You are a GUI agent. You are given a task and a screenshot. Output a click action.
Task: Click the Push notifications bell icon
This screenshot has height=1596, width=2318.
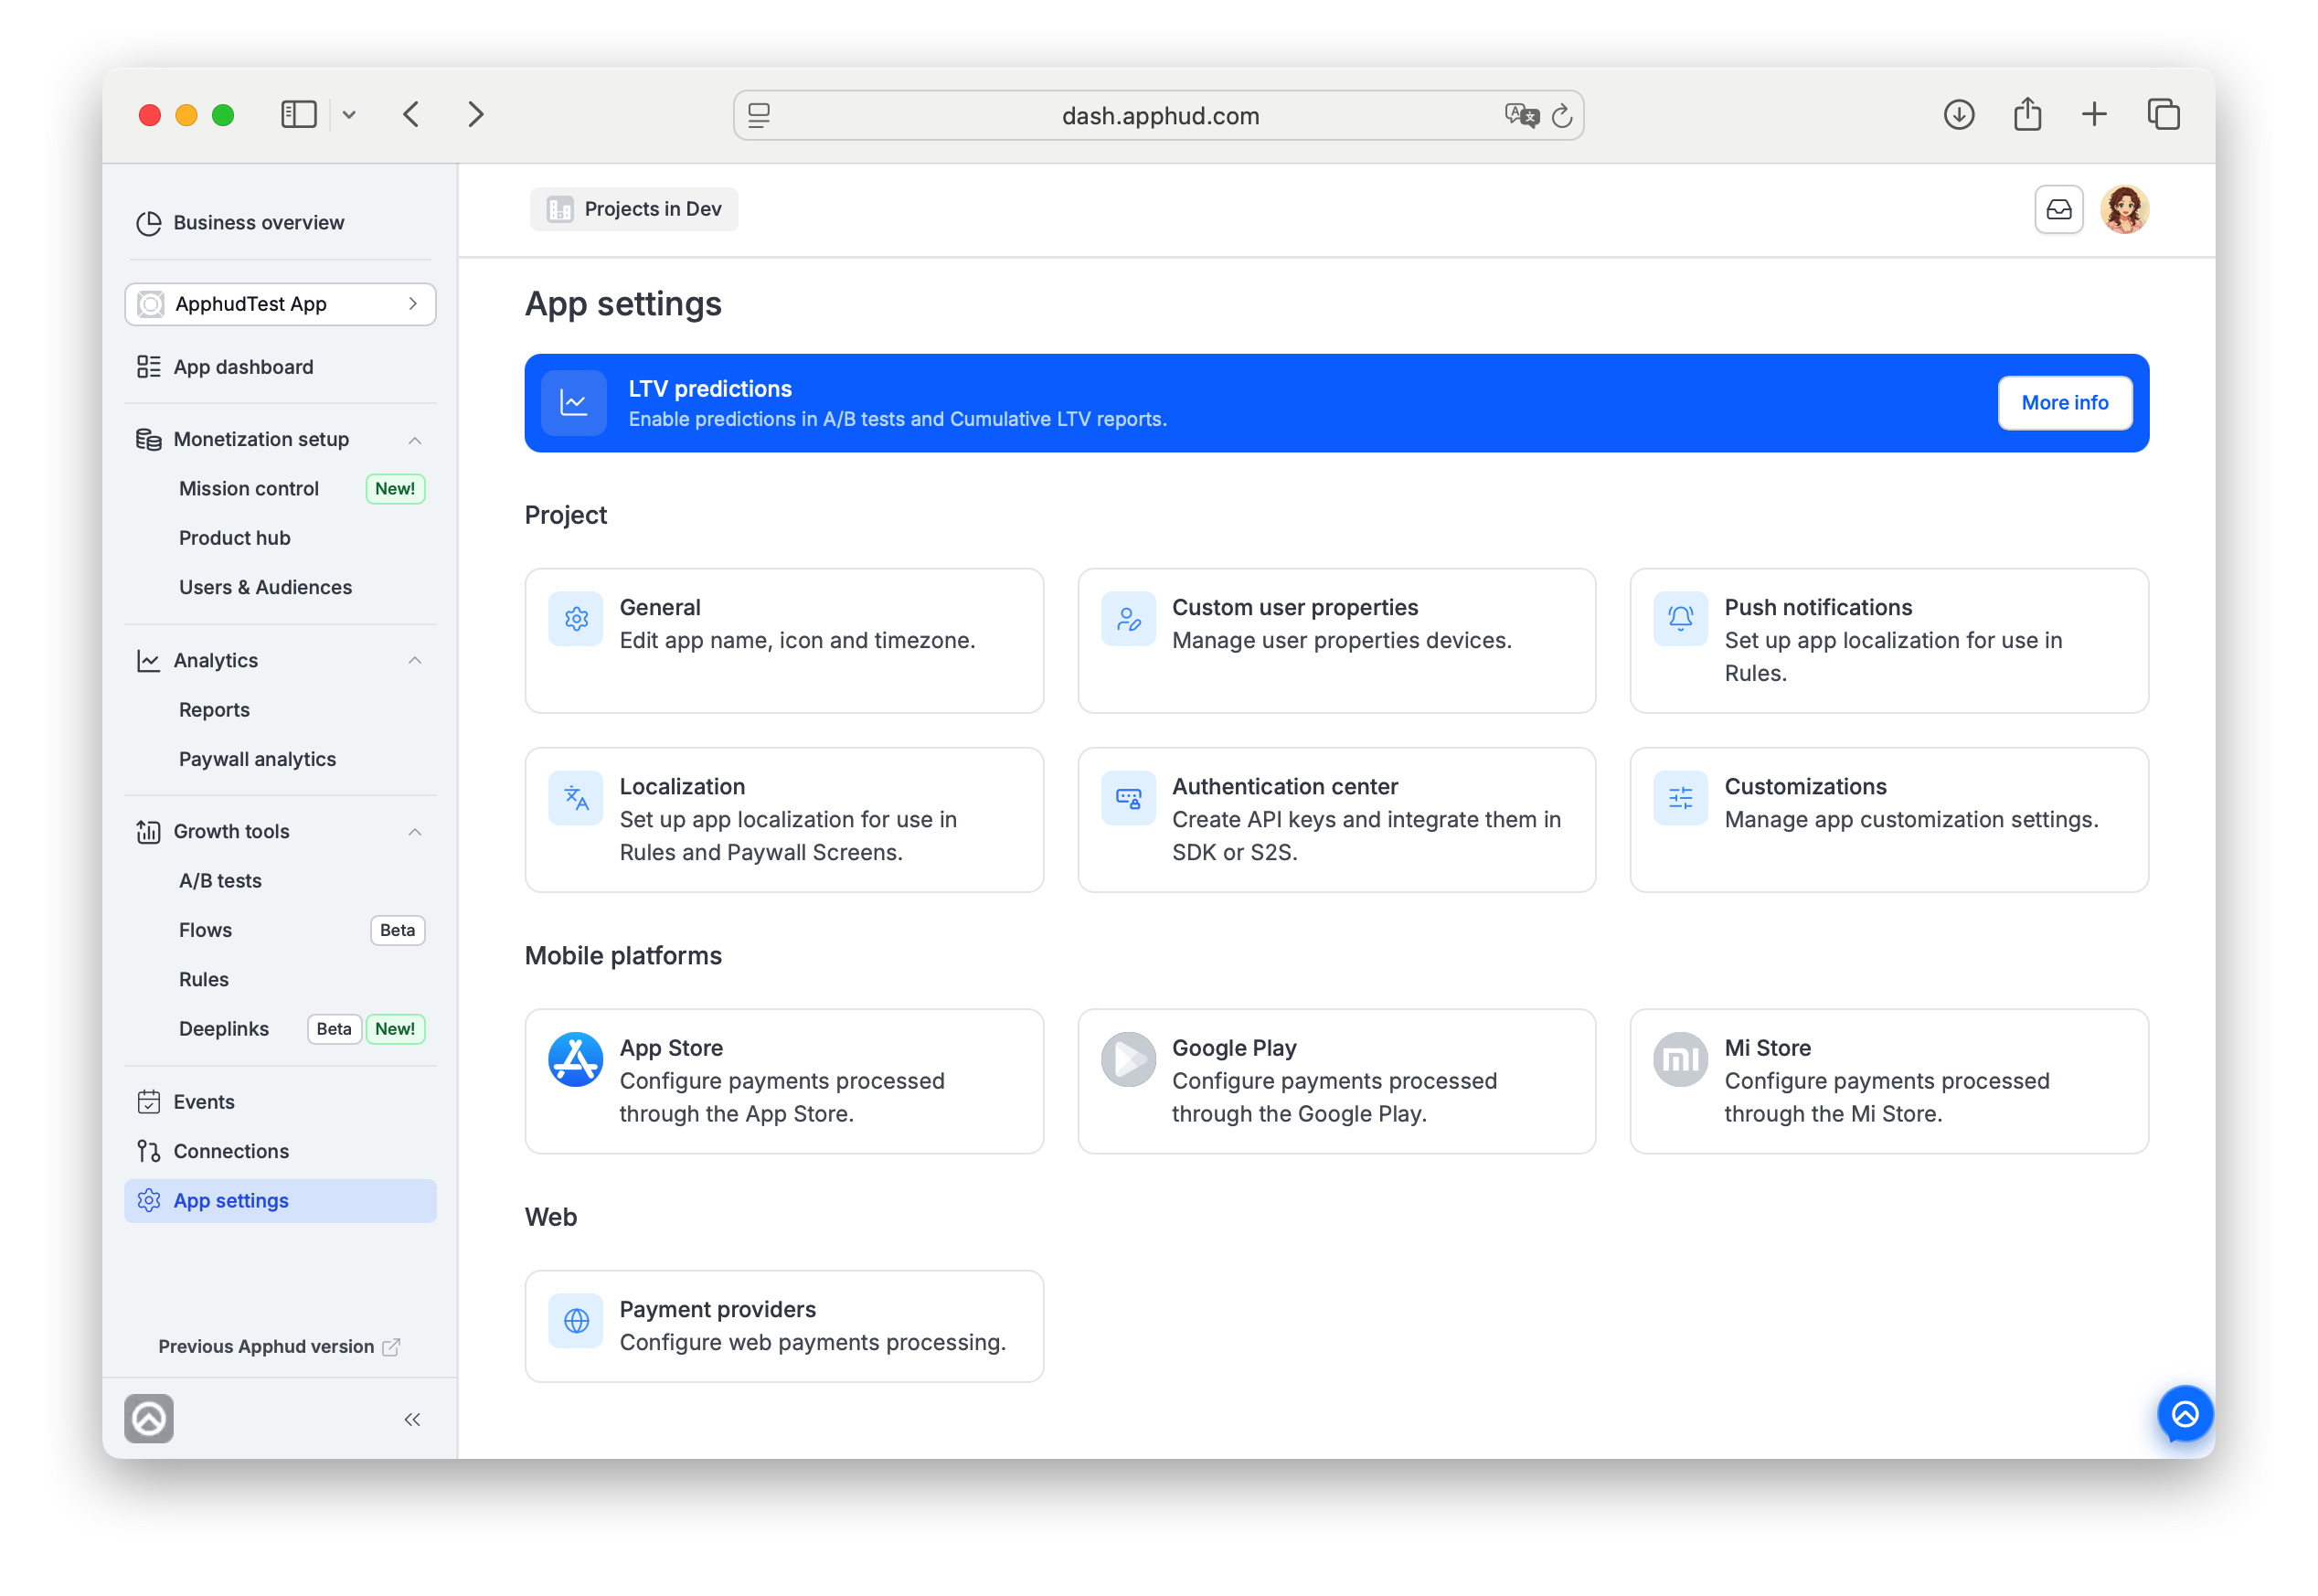pos(1680,619)
